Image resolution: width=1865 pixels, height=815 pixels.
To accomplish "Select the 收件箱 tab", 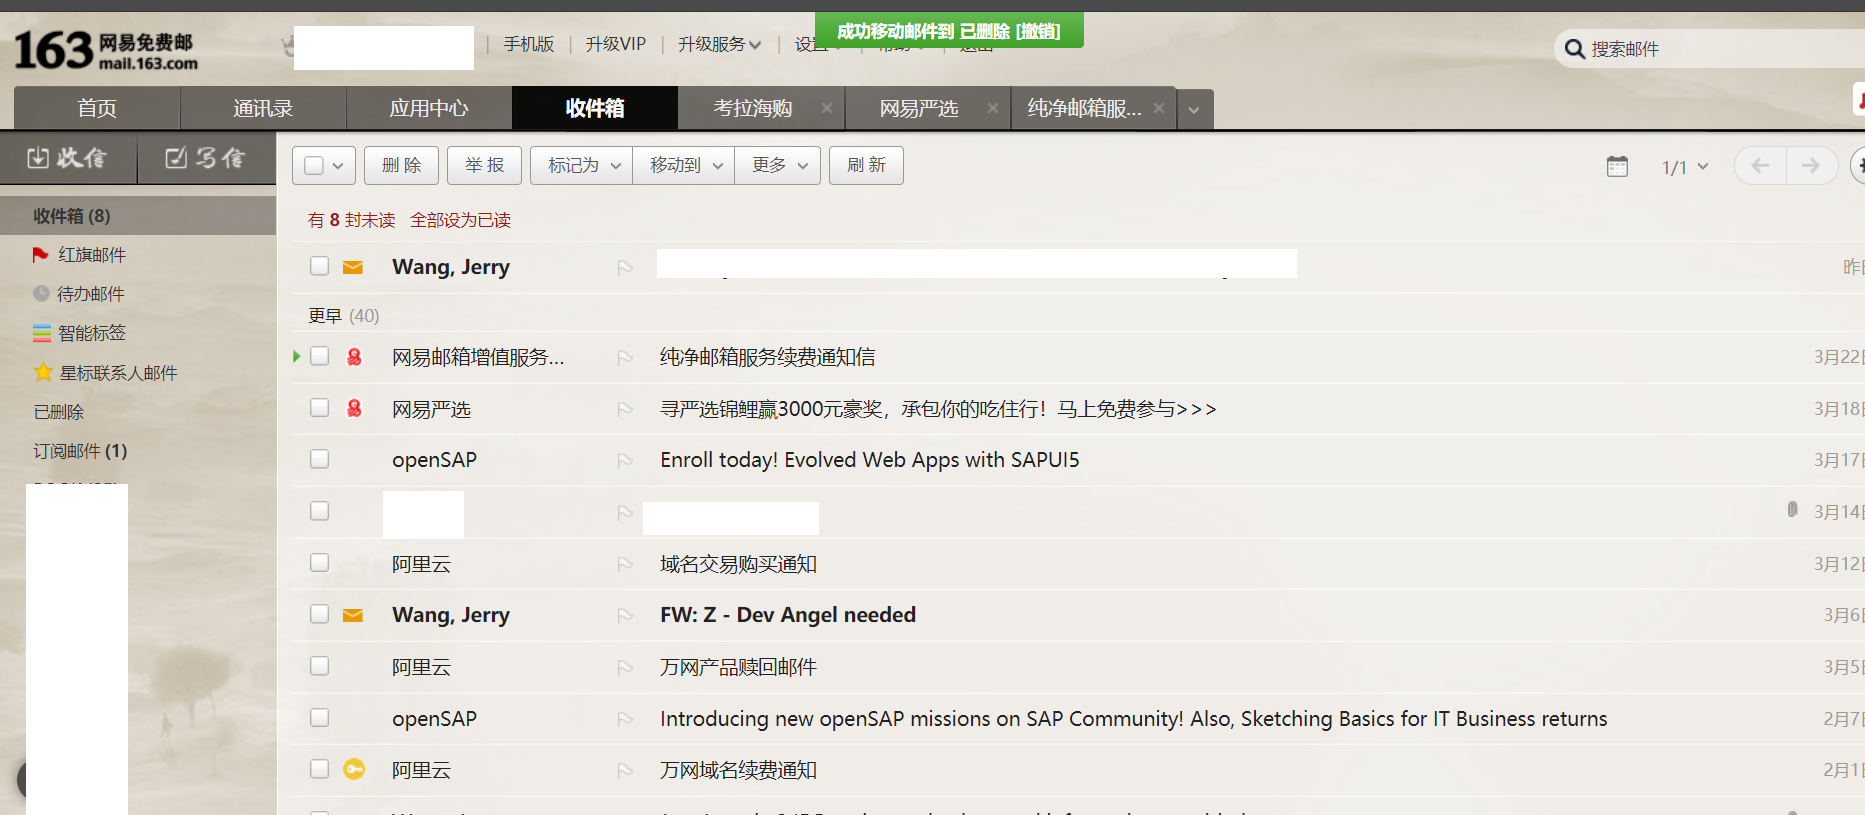I will point(595,108).
